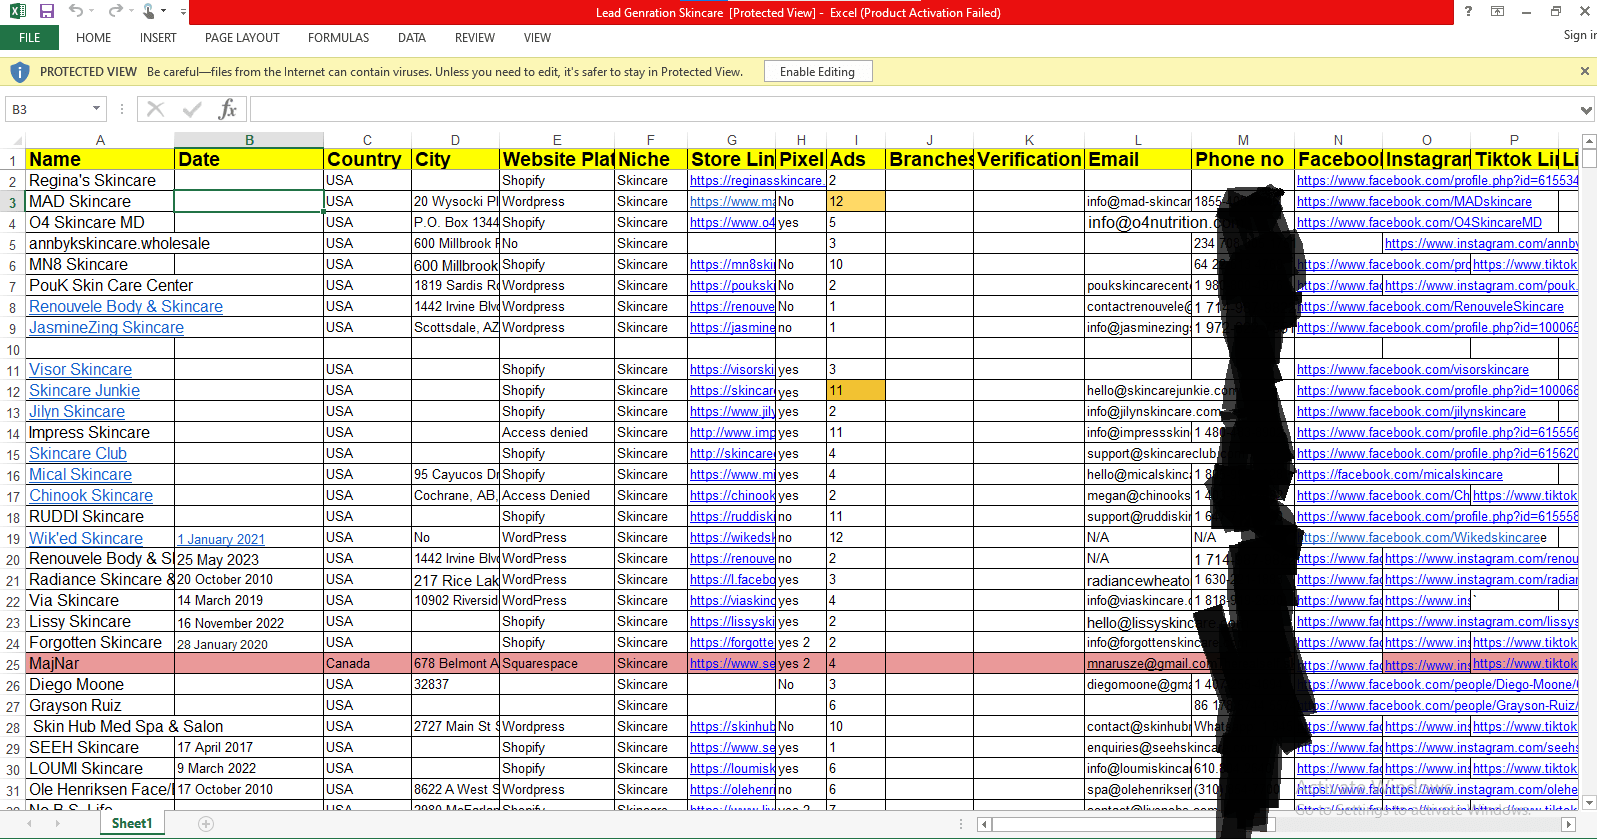The image size is (1597, 839).
Task: Follow the 1 January 2021 date link
Action: click(221, 539)
